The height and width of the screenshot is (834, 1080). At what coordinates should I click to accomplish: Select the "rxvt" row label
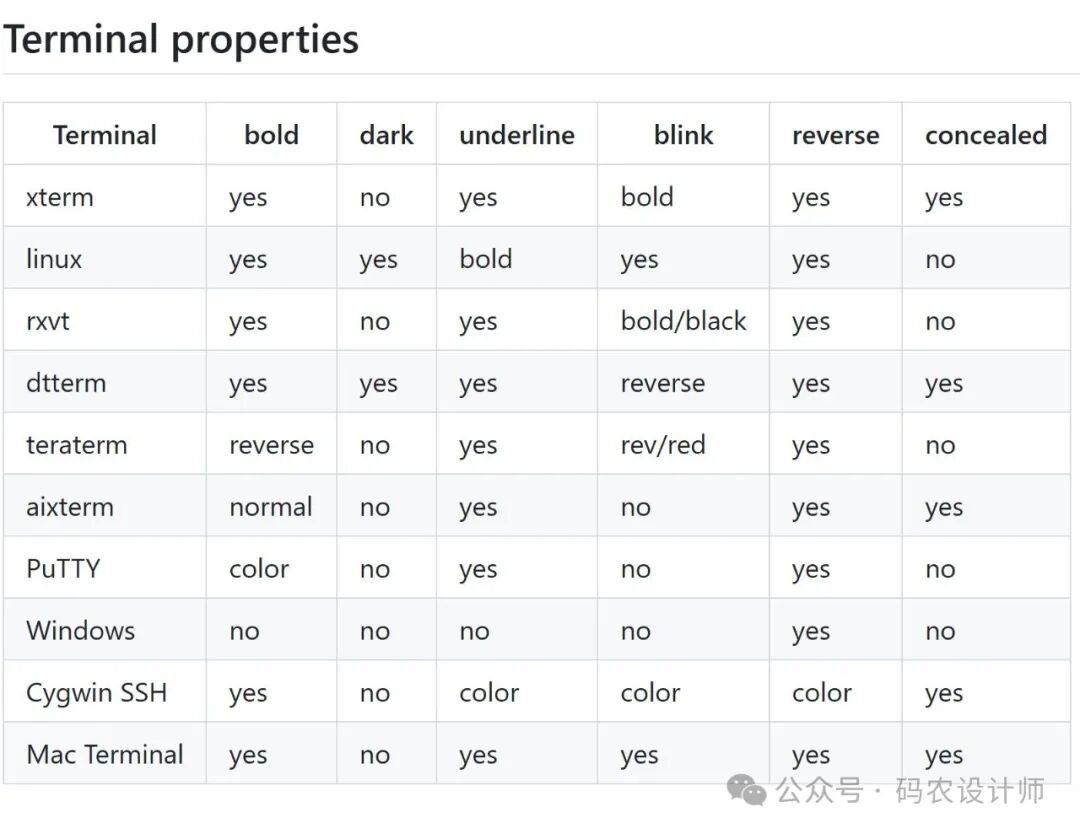(48, 321)
